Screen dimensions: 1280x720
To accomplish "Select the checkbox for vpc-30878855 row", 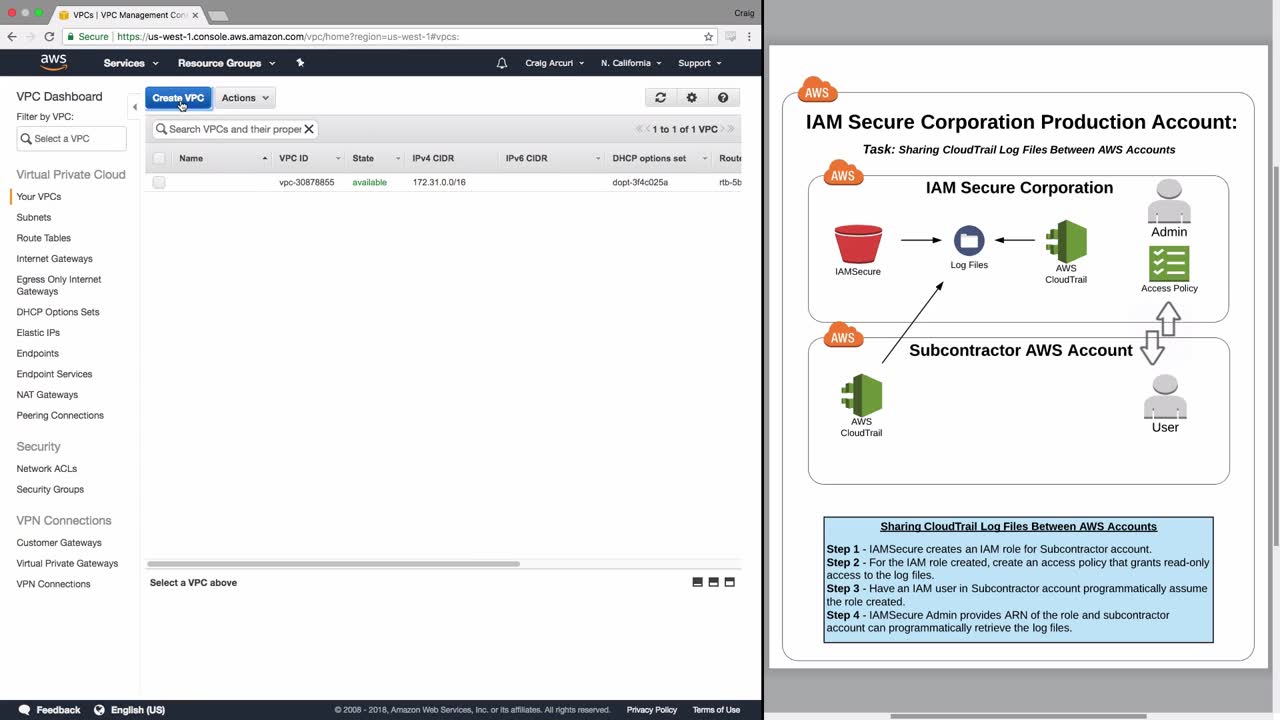I will click(159, 182).
